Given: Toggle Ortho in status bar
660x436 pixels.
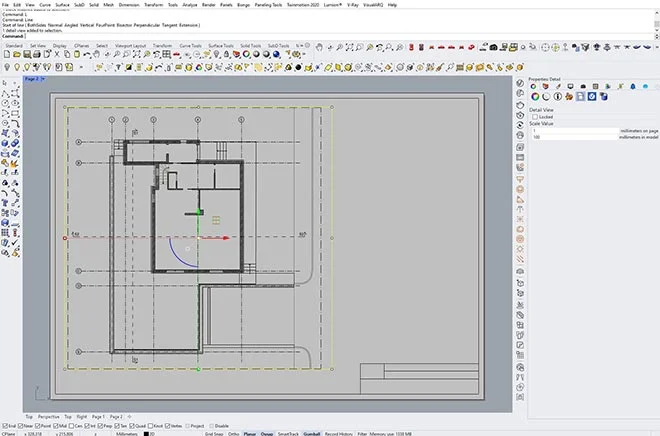Looking at the screenshot, I should click(234, 433).
